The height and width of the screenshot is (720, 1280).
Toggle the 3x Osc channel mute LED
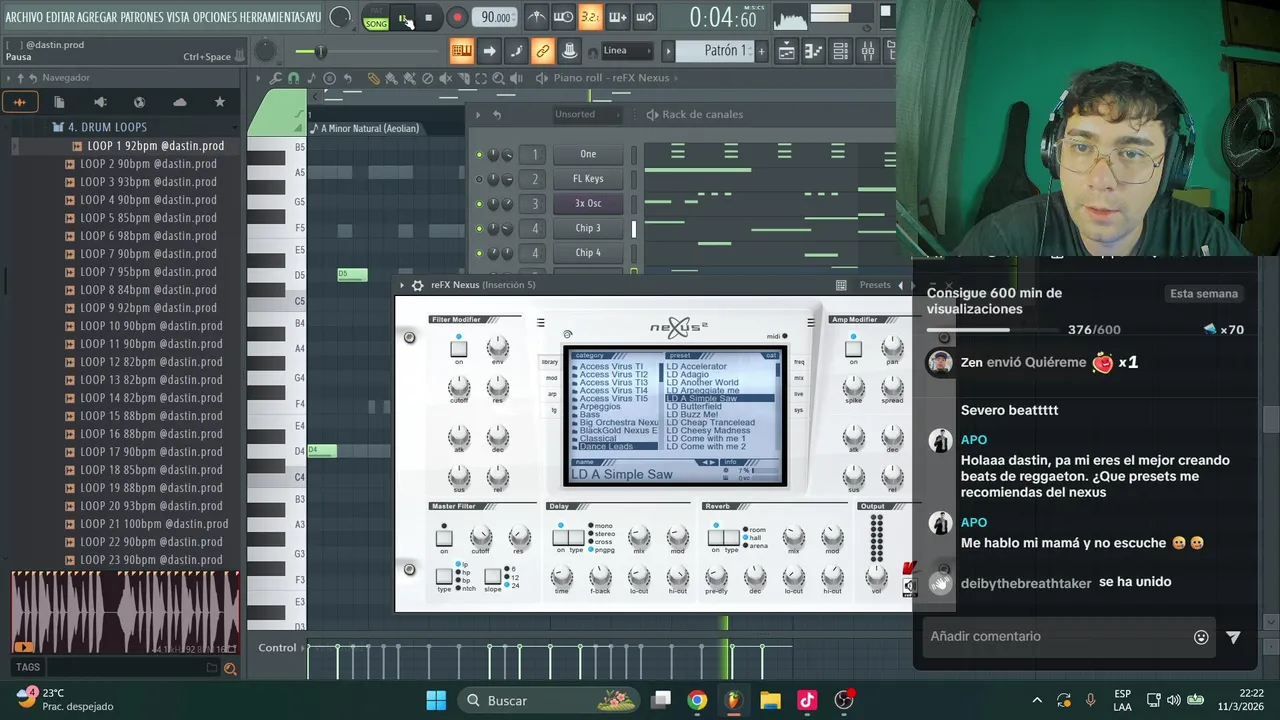[x=479, y=204]
